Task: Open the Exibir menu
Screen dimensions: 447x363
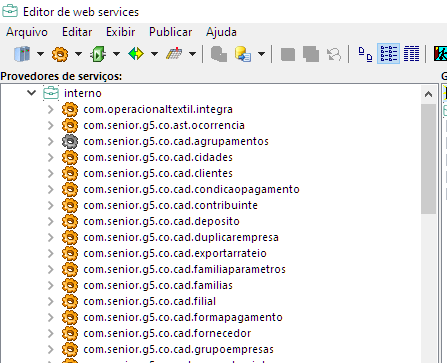Action: pos(120,32)
